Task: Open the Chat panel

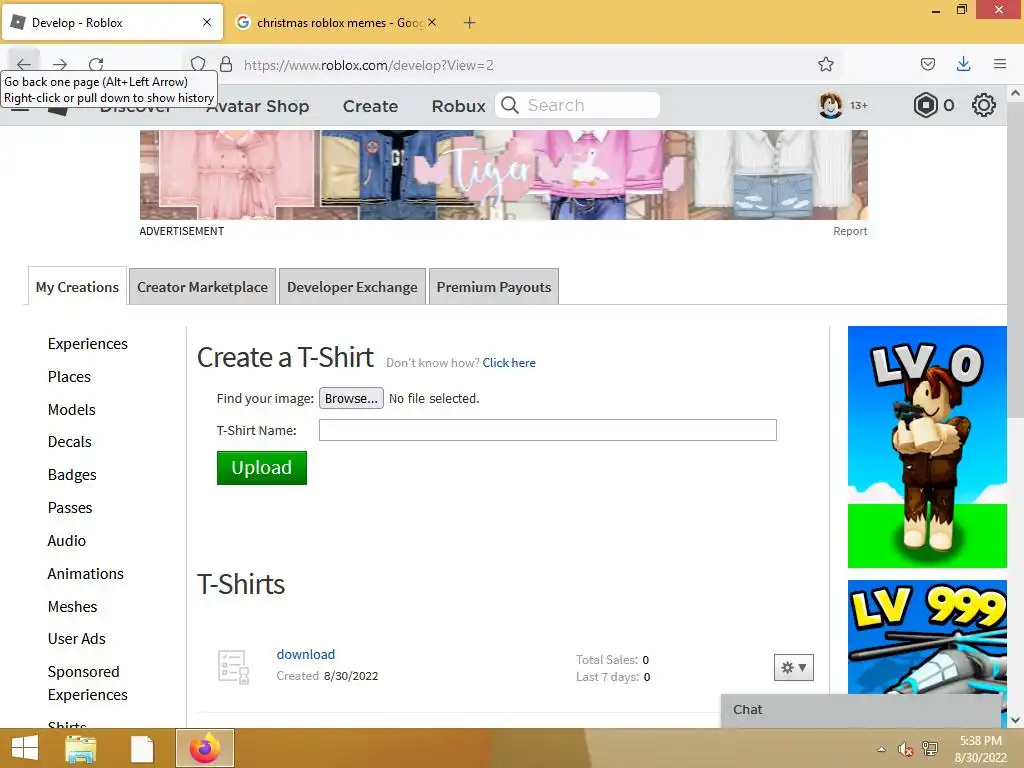Action: 861,711
